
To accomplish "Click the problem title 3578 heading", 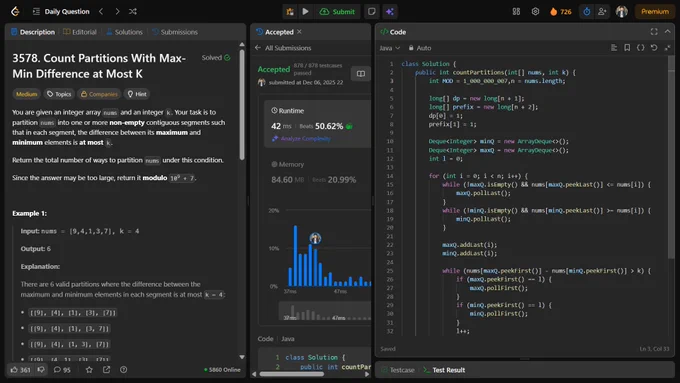I will point(99,66).
